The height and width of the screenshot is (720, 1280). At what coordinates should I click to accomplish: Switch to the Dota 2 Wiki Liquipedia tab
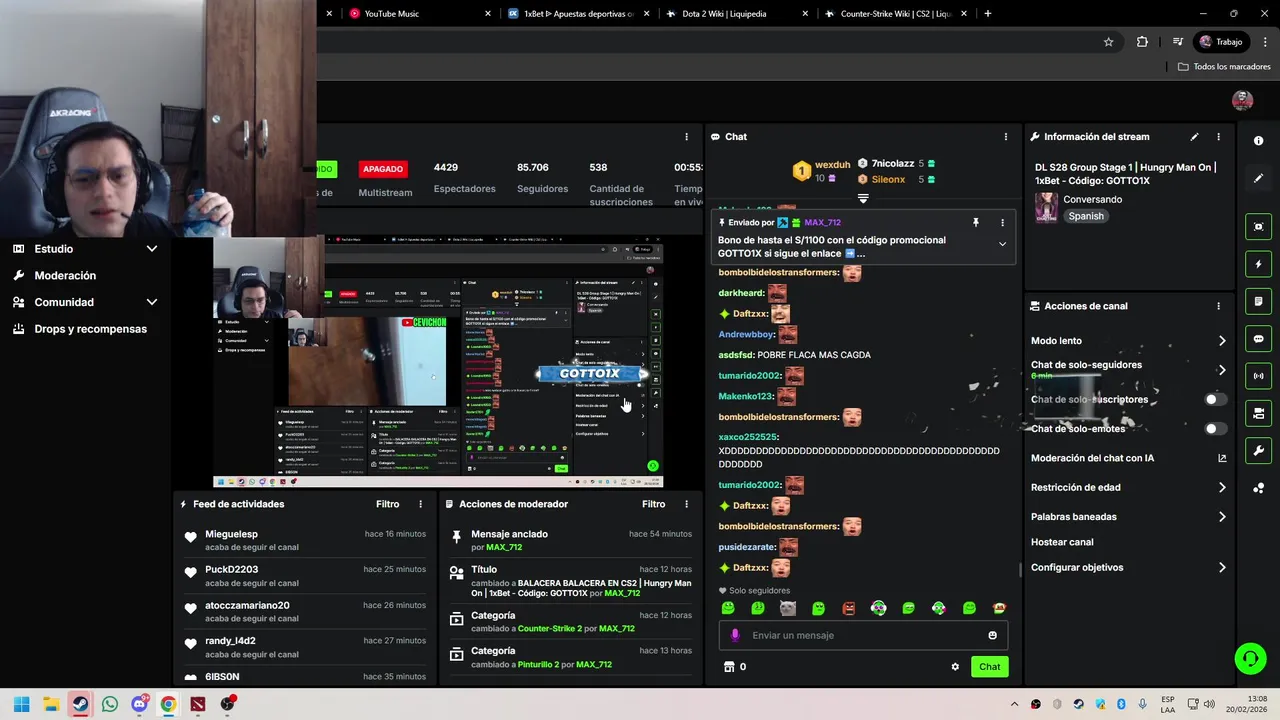pos(736,14)
